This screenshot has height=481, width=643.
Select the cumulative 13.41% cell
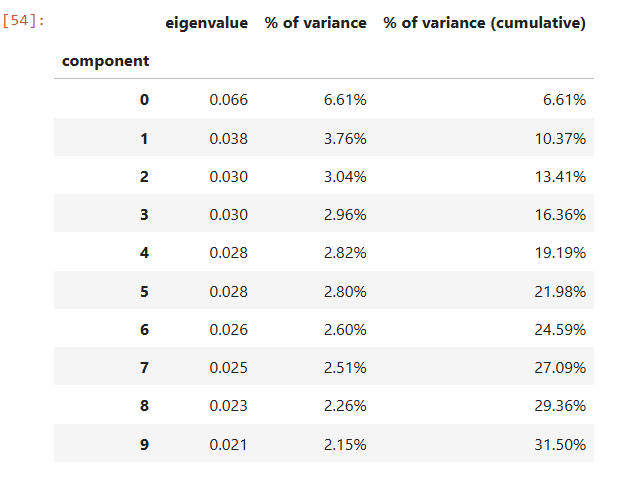(x=560, y=176)
